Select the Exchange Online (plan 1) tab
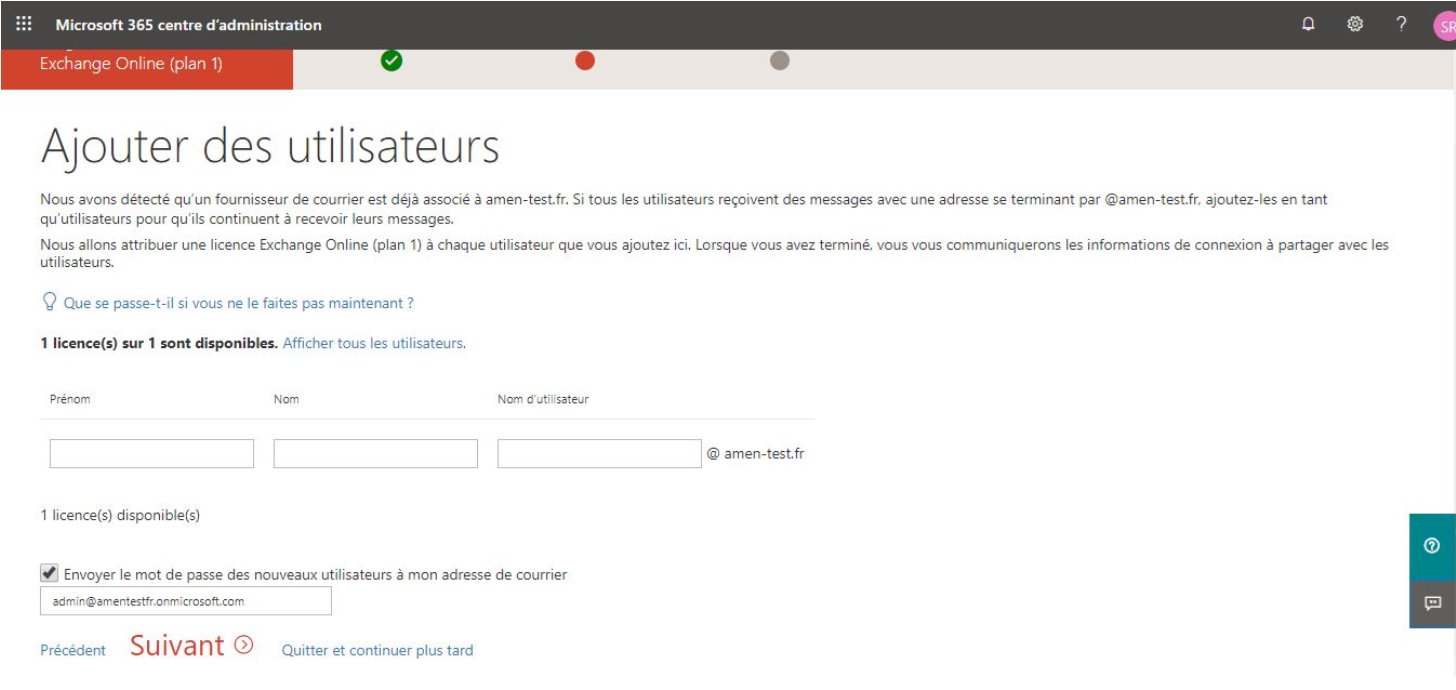1456x690 pixels. point(147,68)
